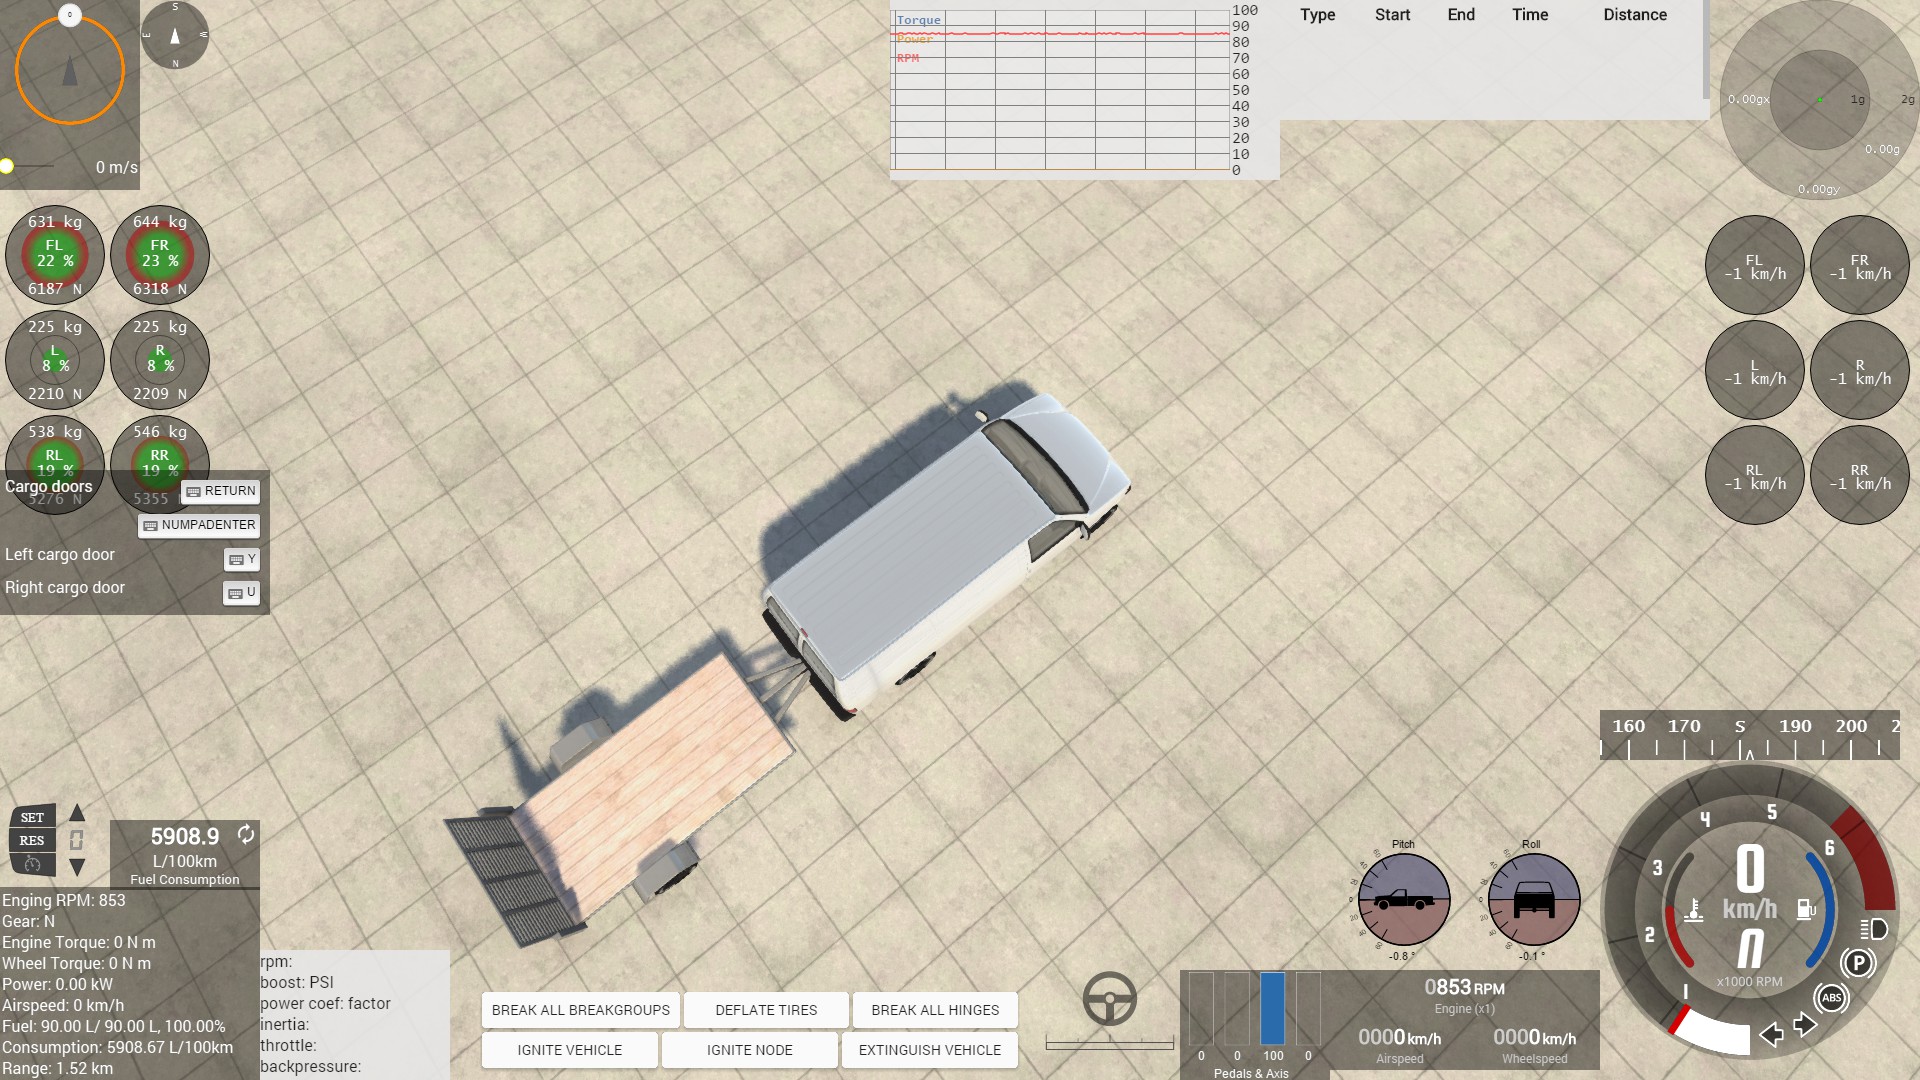The width and height of the screenshot is (1920, 1080).
Task: Click the Fuel Consumption 5908.9 value
Action: point(185,836)
